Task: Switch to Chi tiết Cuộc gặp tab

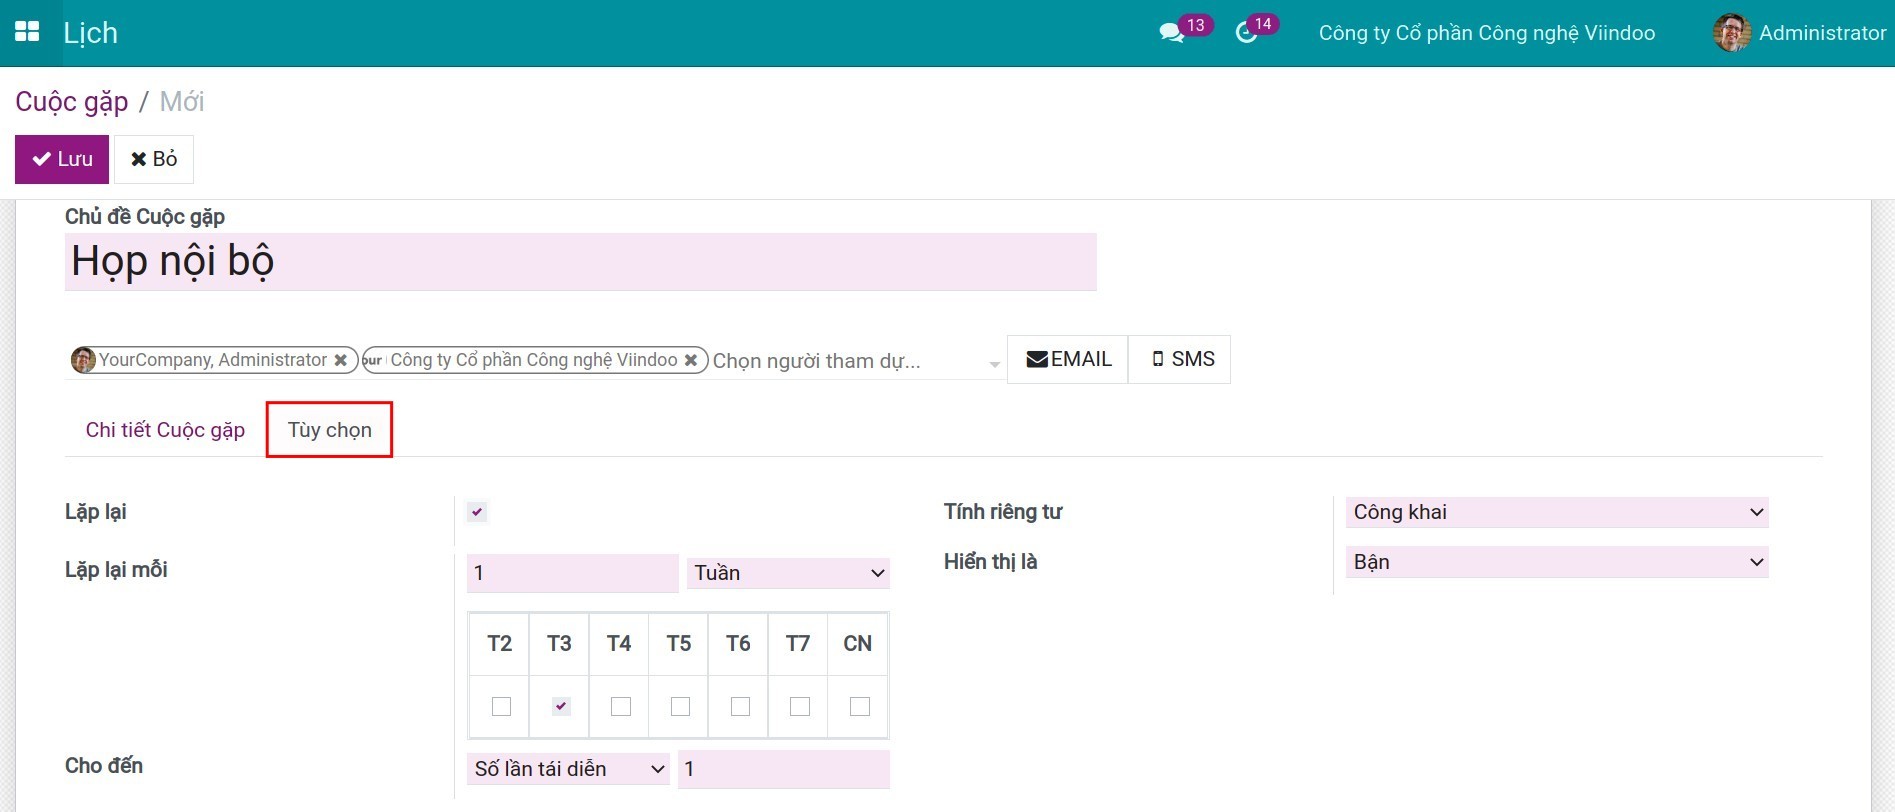Action: click(165, 430)
